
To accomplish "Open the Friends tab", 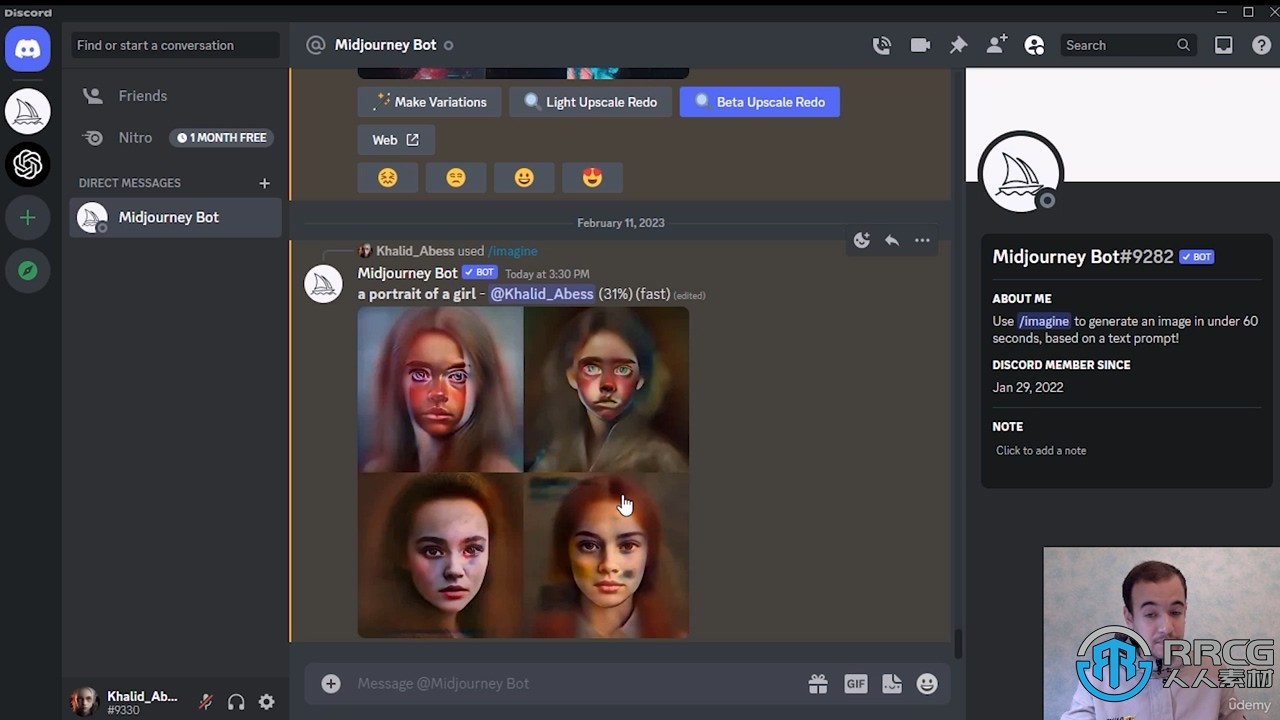I will [x=176, y=96].
